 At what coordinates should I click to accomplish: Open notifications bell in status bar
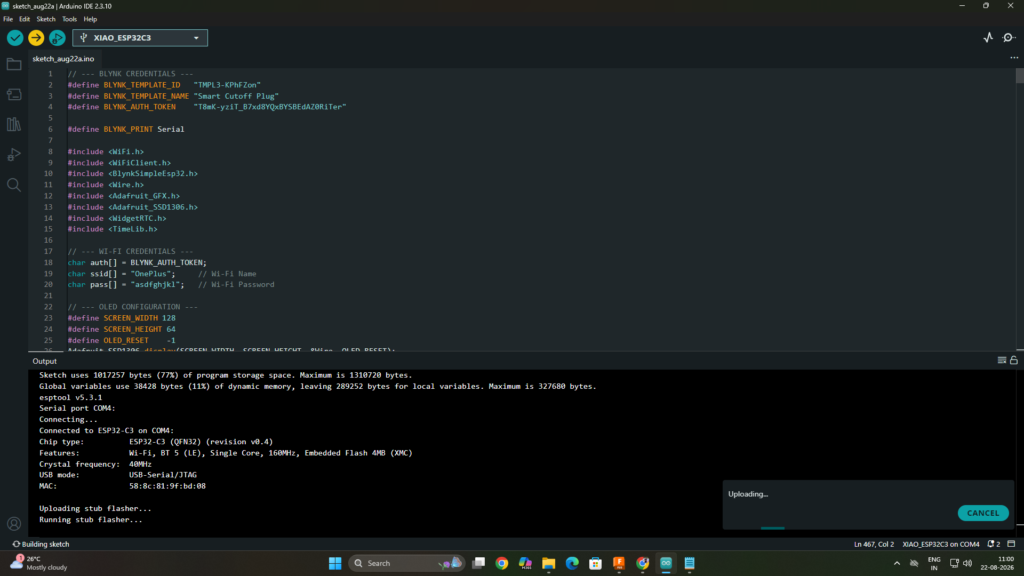(993, 544)
